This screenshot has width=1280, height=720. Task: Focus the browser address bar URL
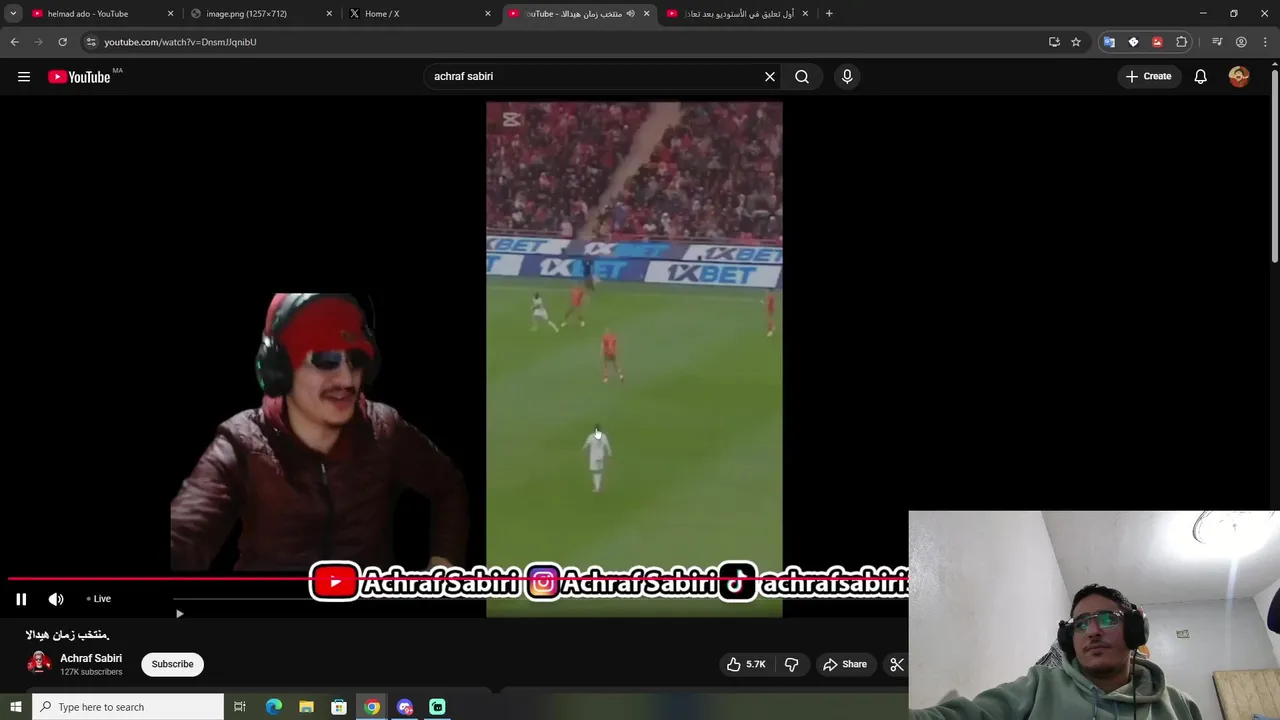(x=180, y=42)
